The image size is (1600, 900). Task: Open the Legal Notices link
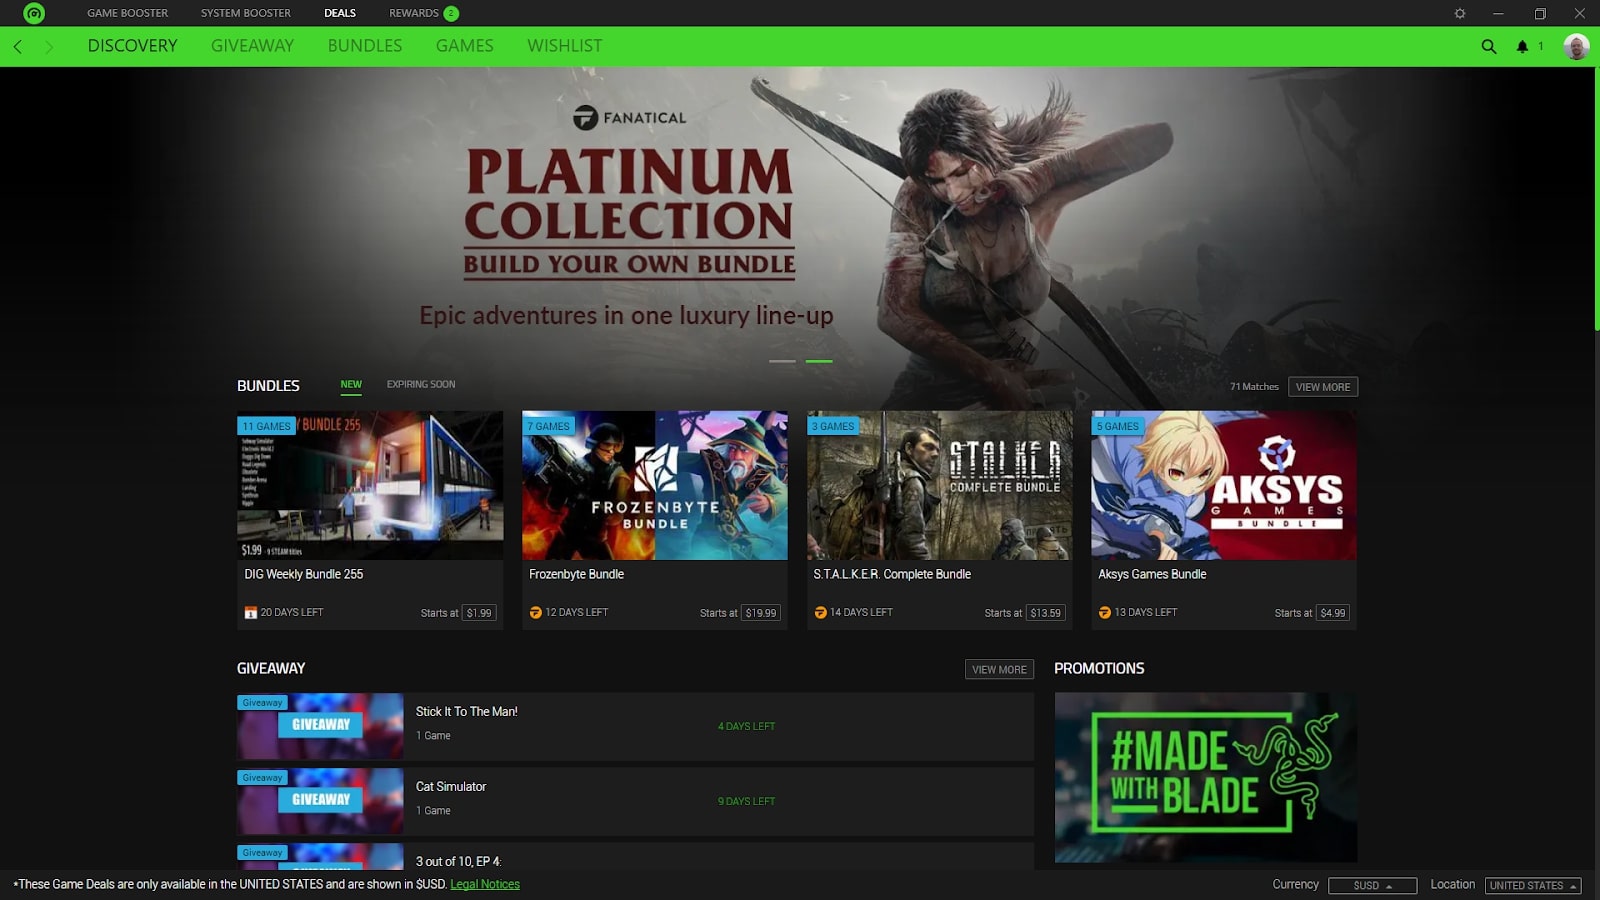point(485,884)
